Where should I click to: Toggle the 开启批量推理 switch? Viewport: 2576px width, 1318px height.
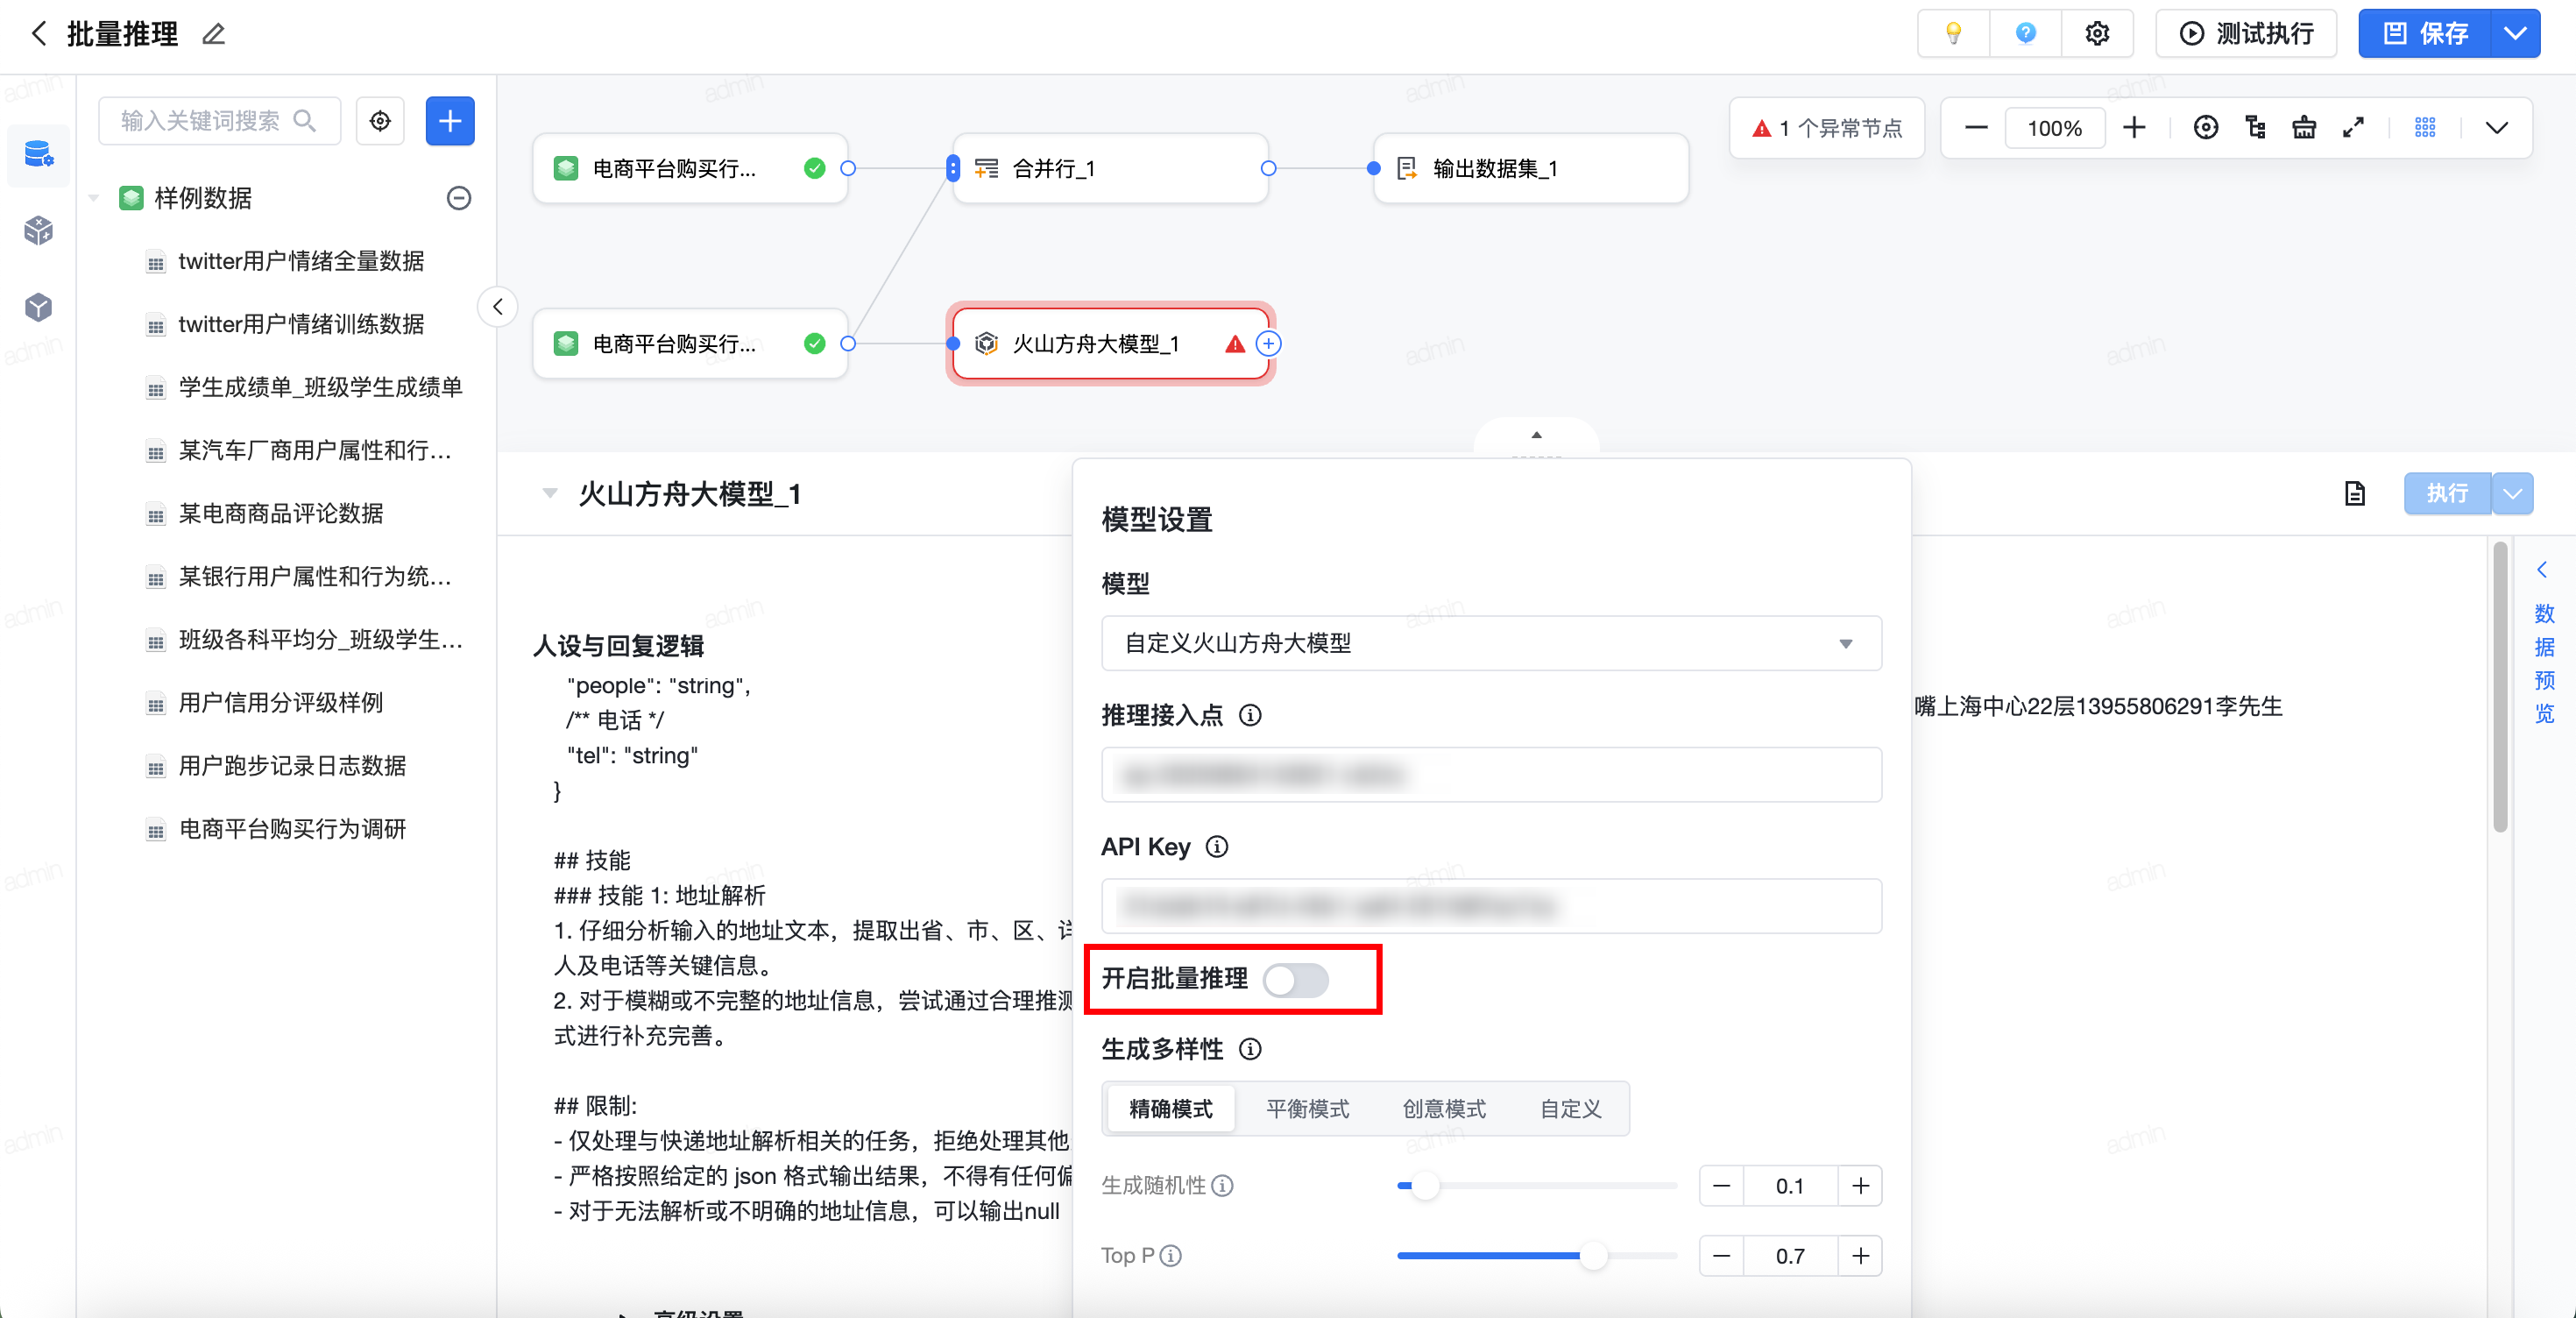(x=1295, y=979)
